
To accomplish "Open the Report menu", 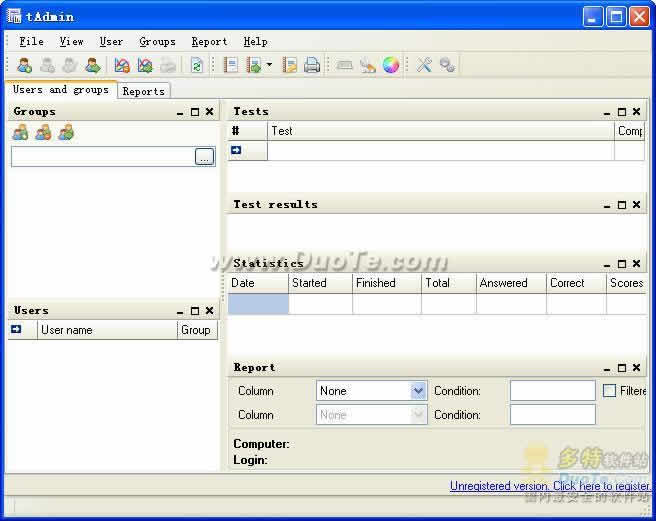I will (x=209, y=41).
